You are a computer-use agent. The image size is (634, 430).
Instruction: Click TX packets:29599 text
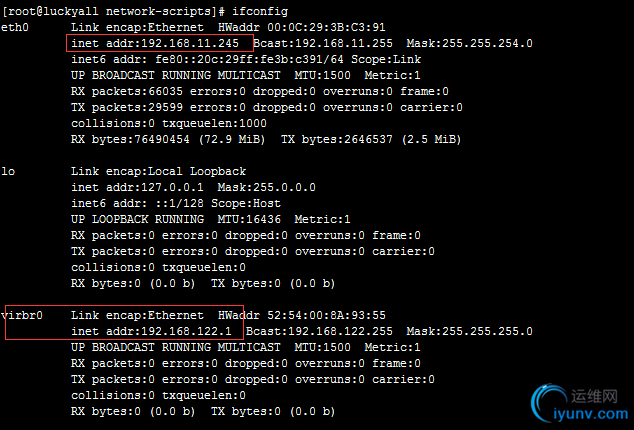click(x=127, y=108)
